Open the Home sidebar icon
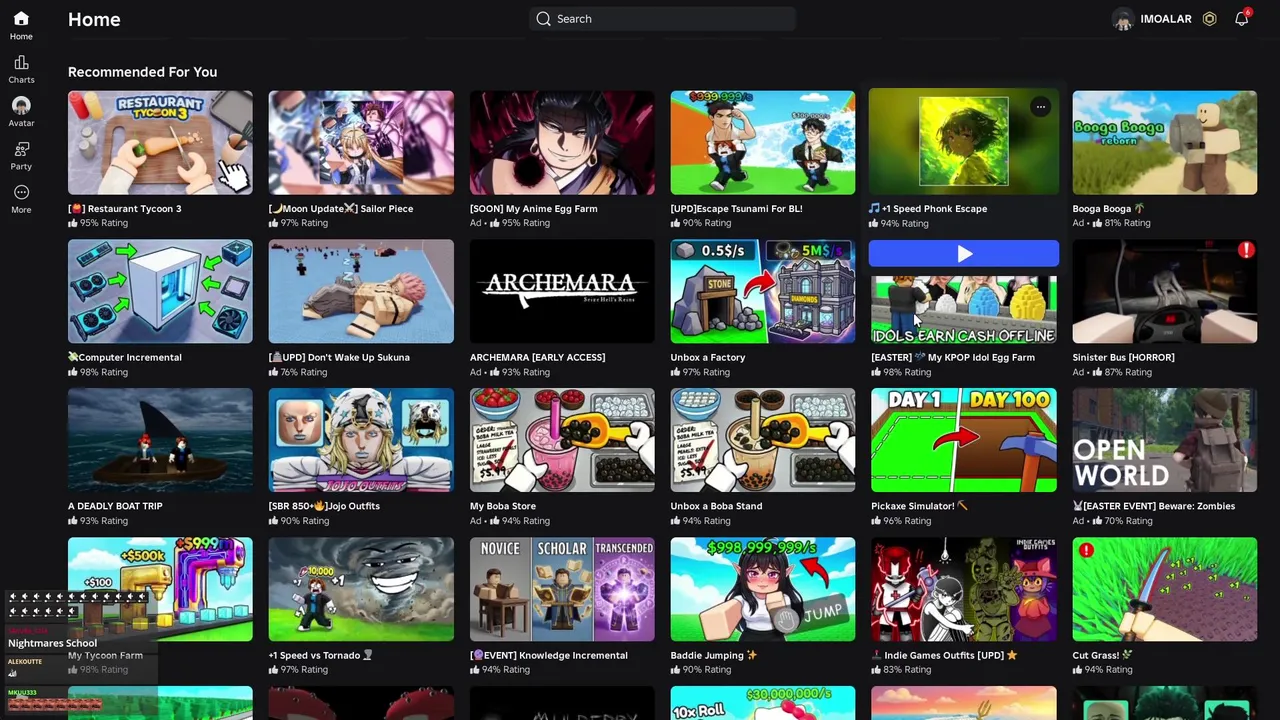1280x720 pixels. [21, 19]
